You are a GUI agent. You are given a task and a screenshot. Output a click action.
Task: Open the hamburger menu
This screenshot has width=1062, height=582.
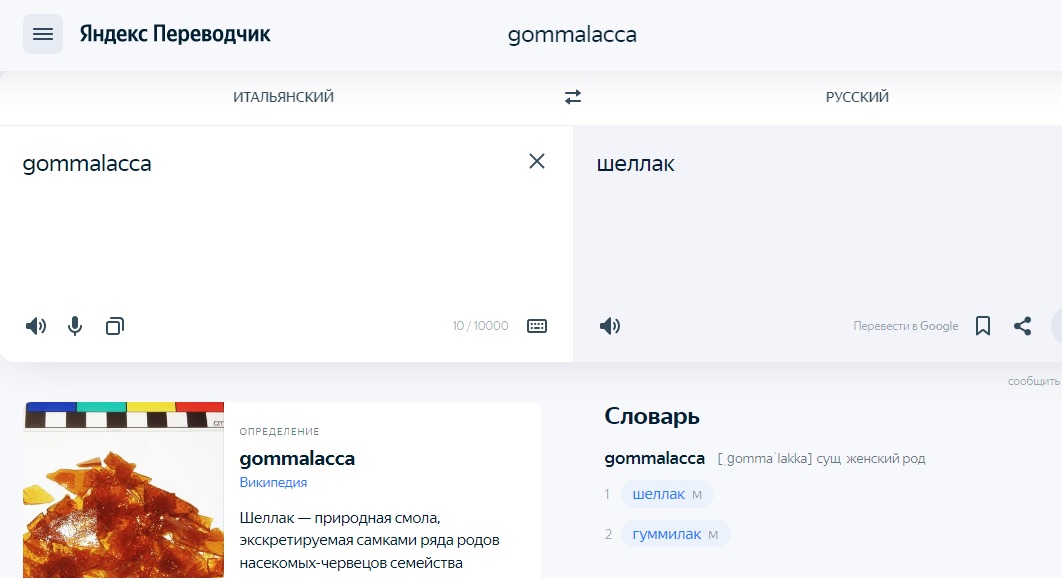43,34
